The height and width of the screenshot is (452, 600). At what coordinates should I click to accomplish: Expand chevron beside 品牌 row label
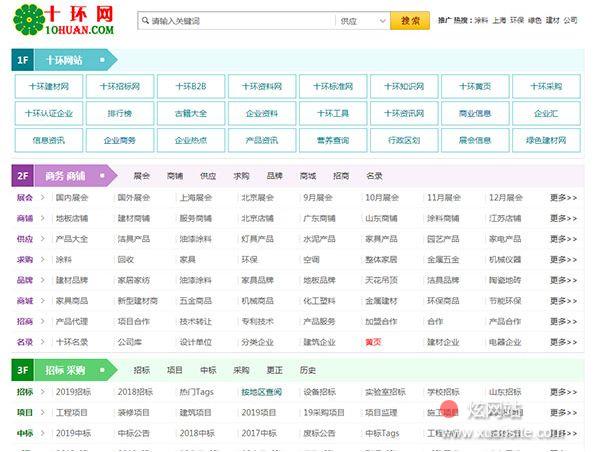[x=42, y=280]
